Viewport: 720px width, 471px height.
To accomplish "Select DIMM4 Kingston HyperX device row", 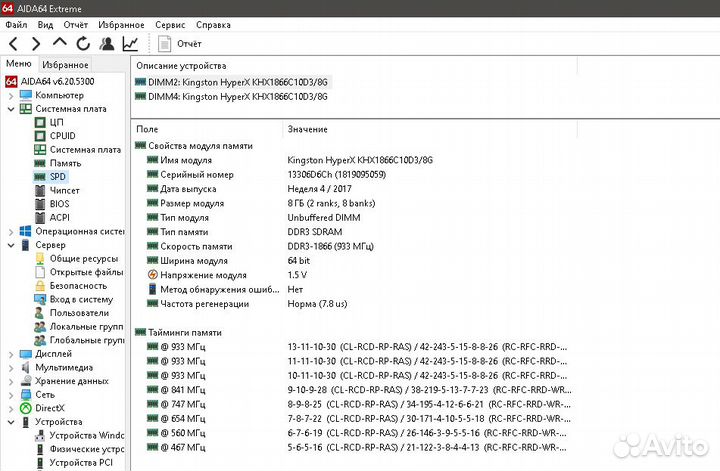I will 231,97.
